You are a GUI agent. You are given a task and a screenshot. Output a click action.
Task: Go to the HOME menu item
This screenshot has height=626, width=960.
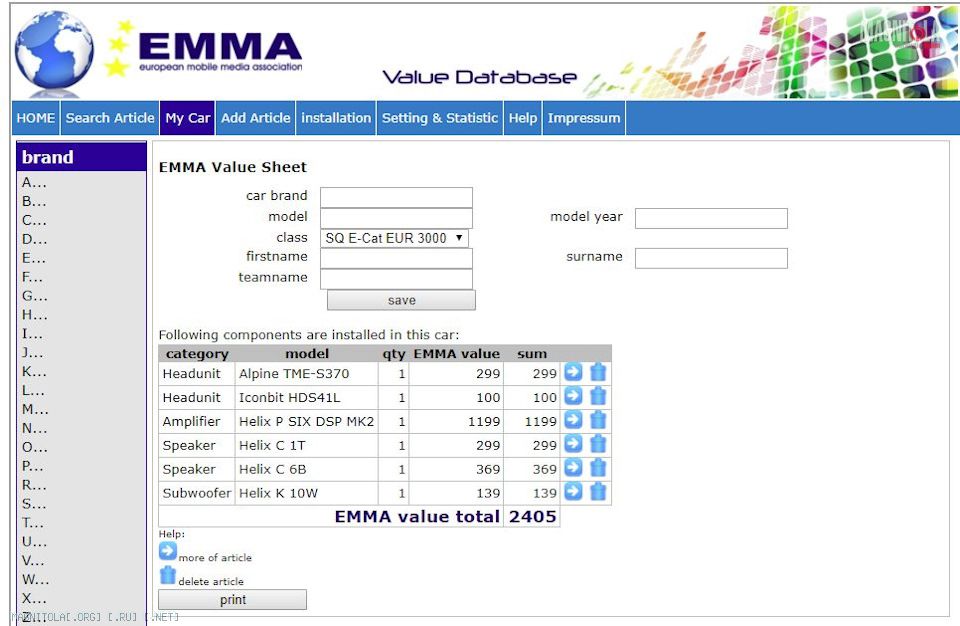pyautogui.click(x=36, y=118)
